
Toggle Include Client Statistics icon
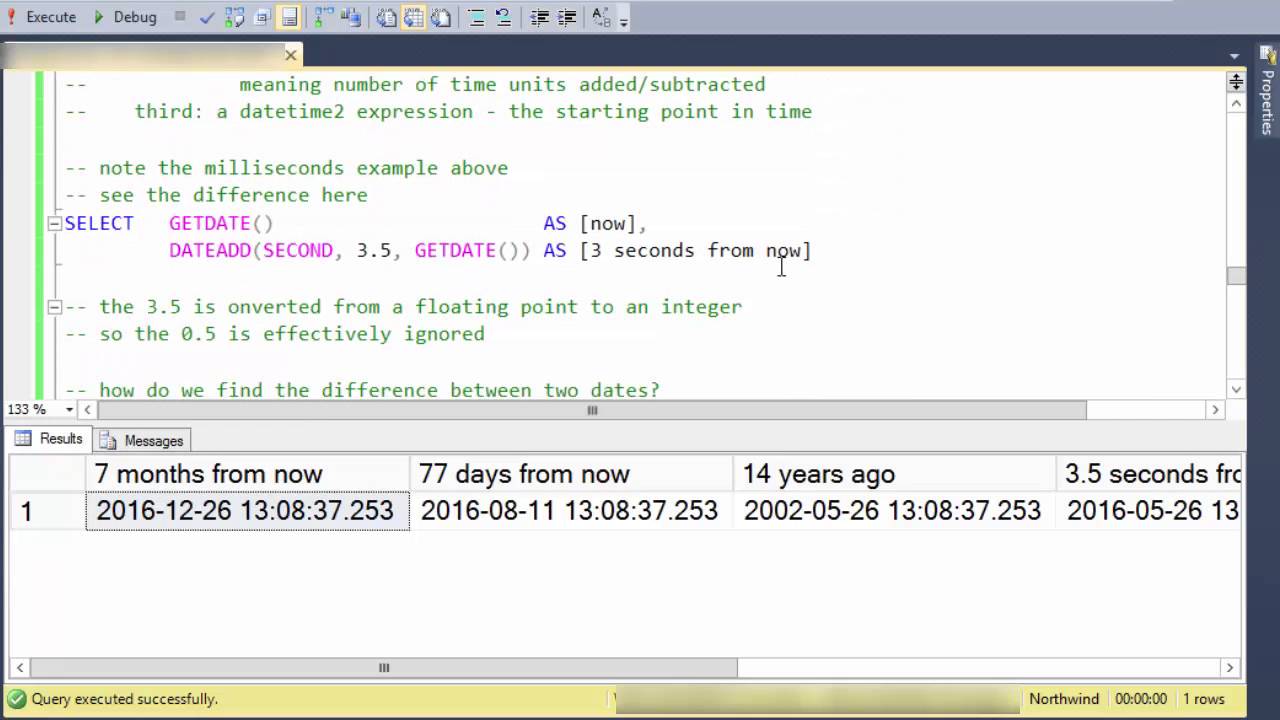click(350, 17)
